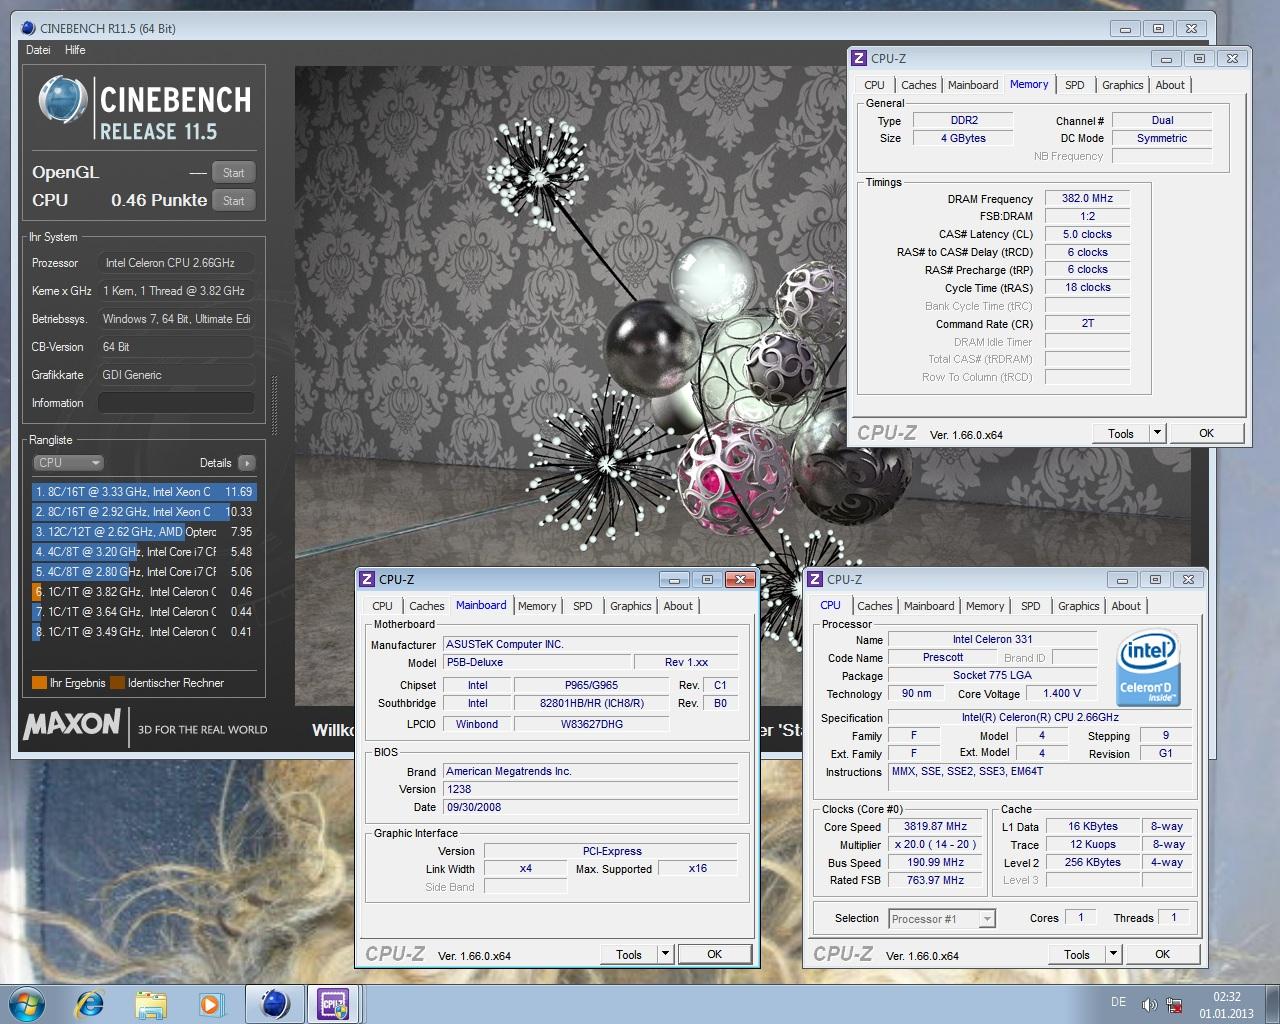
Task: Click the Information input field
Action: pyautogui.click(x=176, y=403)
